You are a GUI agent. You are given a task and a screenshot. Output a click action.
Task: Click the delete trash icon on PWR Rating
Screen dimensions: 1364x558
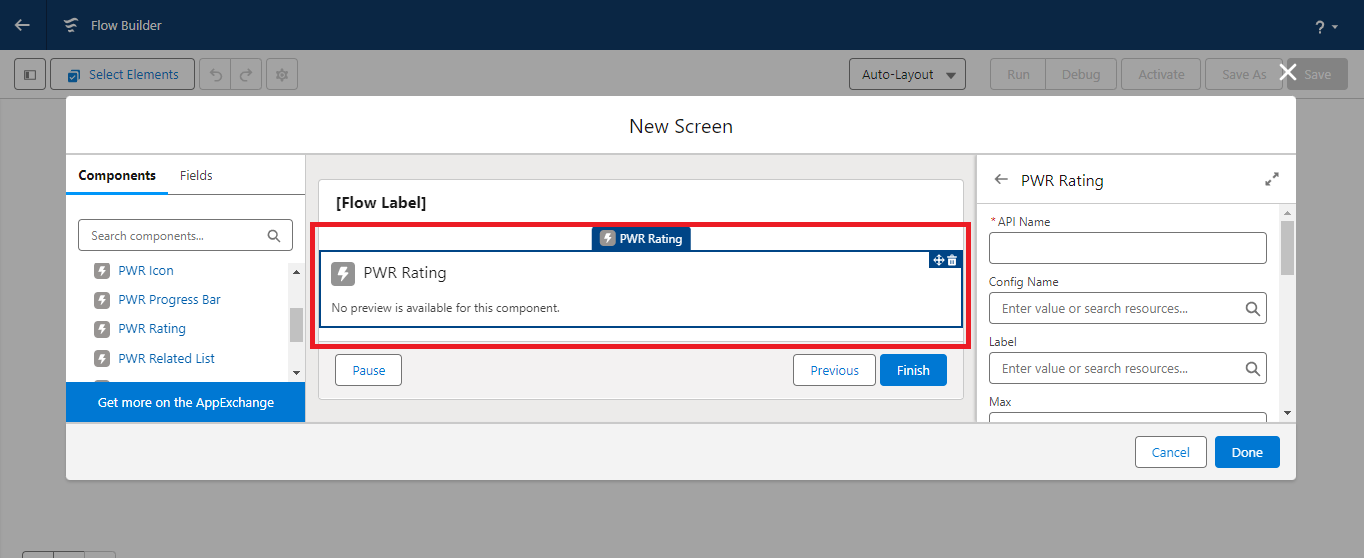[x=952, y=260]
